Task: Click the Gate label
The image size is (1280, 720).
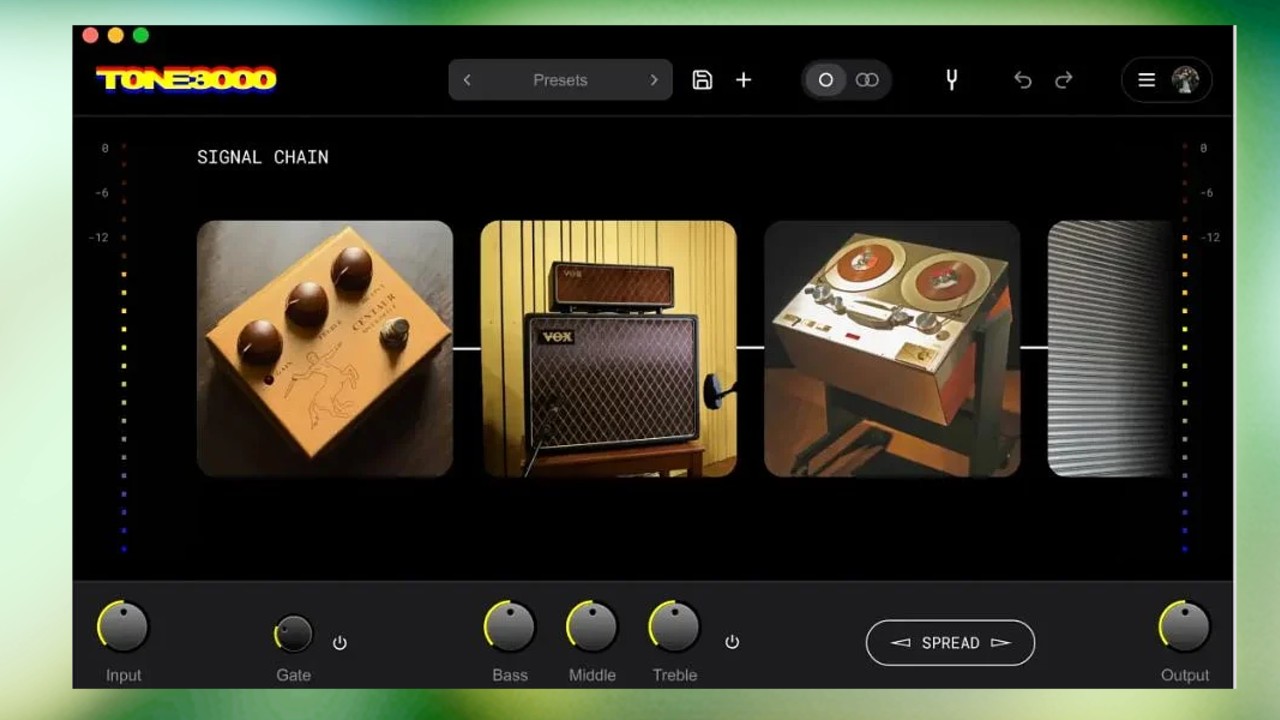Action: pos(293,675)
